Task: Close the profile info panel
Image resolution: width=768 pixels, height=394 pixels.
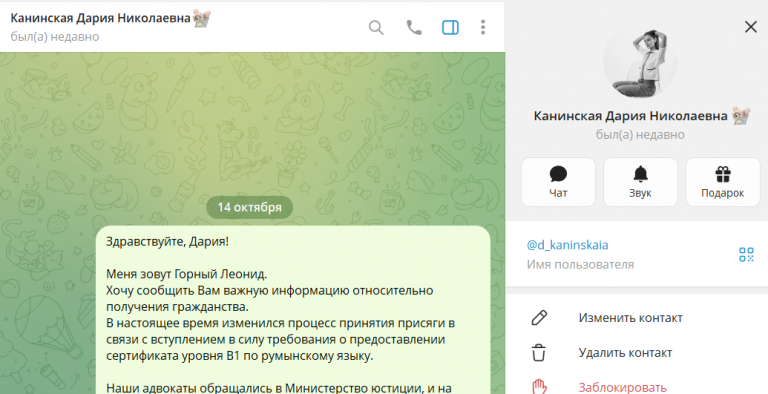Action: [751, 27]
